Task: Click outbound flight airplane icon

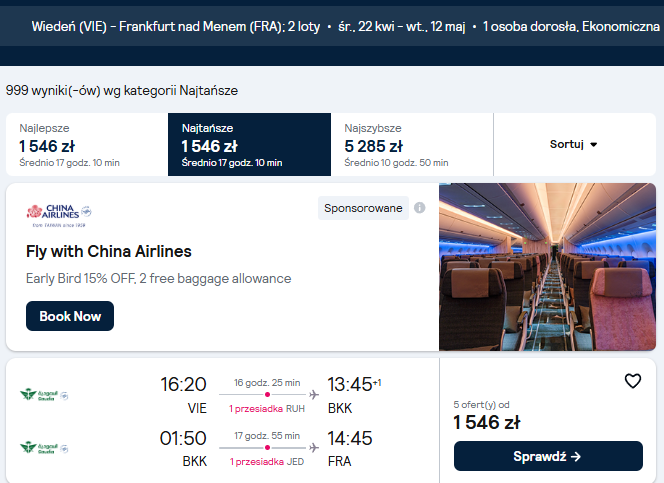Action: 314,395
